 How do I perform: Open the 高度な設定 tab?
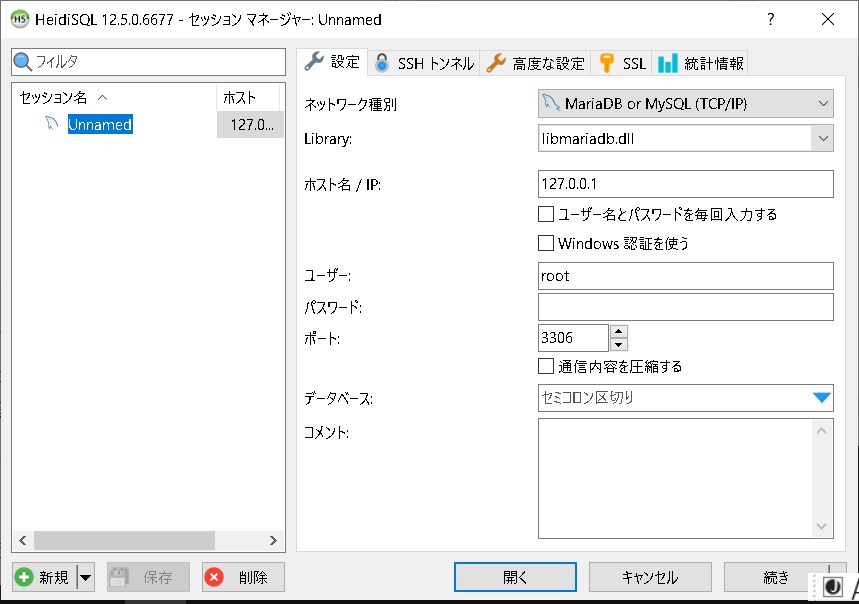click(x=535, y=64)
